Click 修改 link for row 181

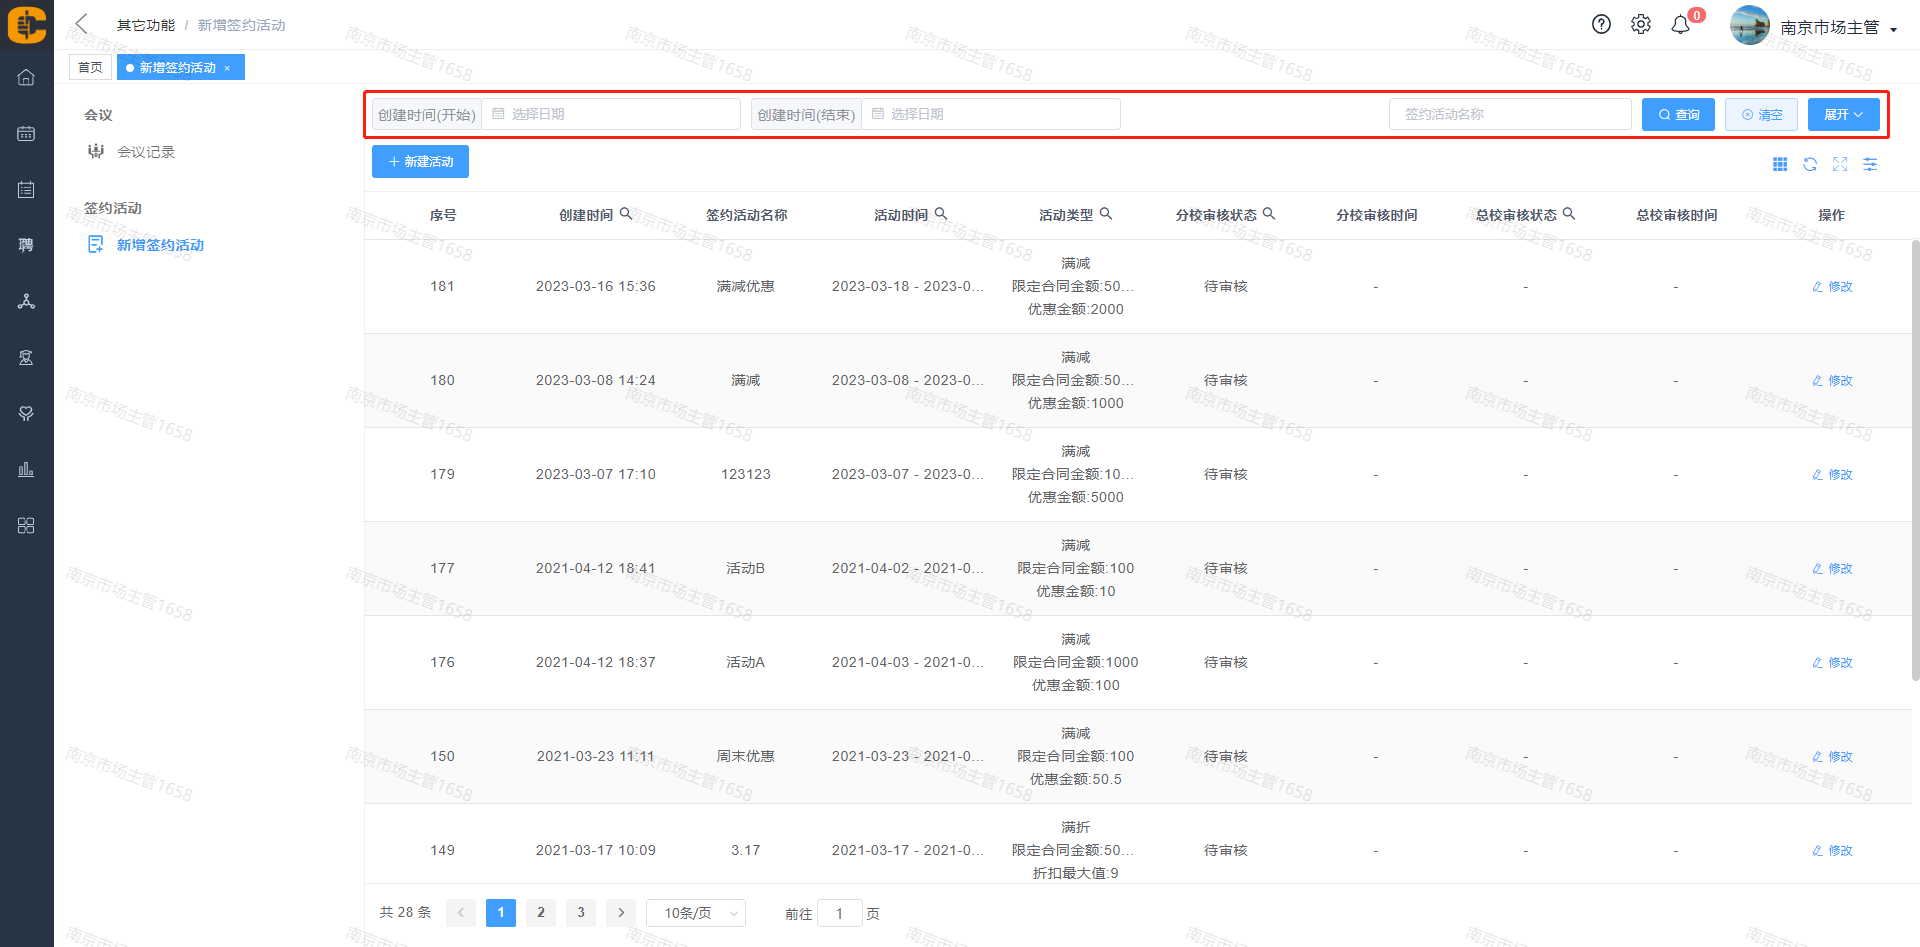1832,287
